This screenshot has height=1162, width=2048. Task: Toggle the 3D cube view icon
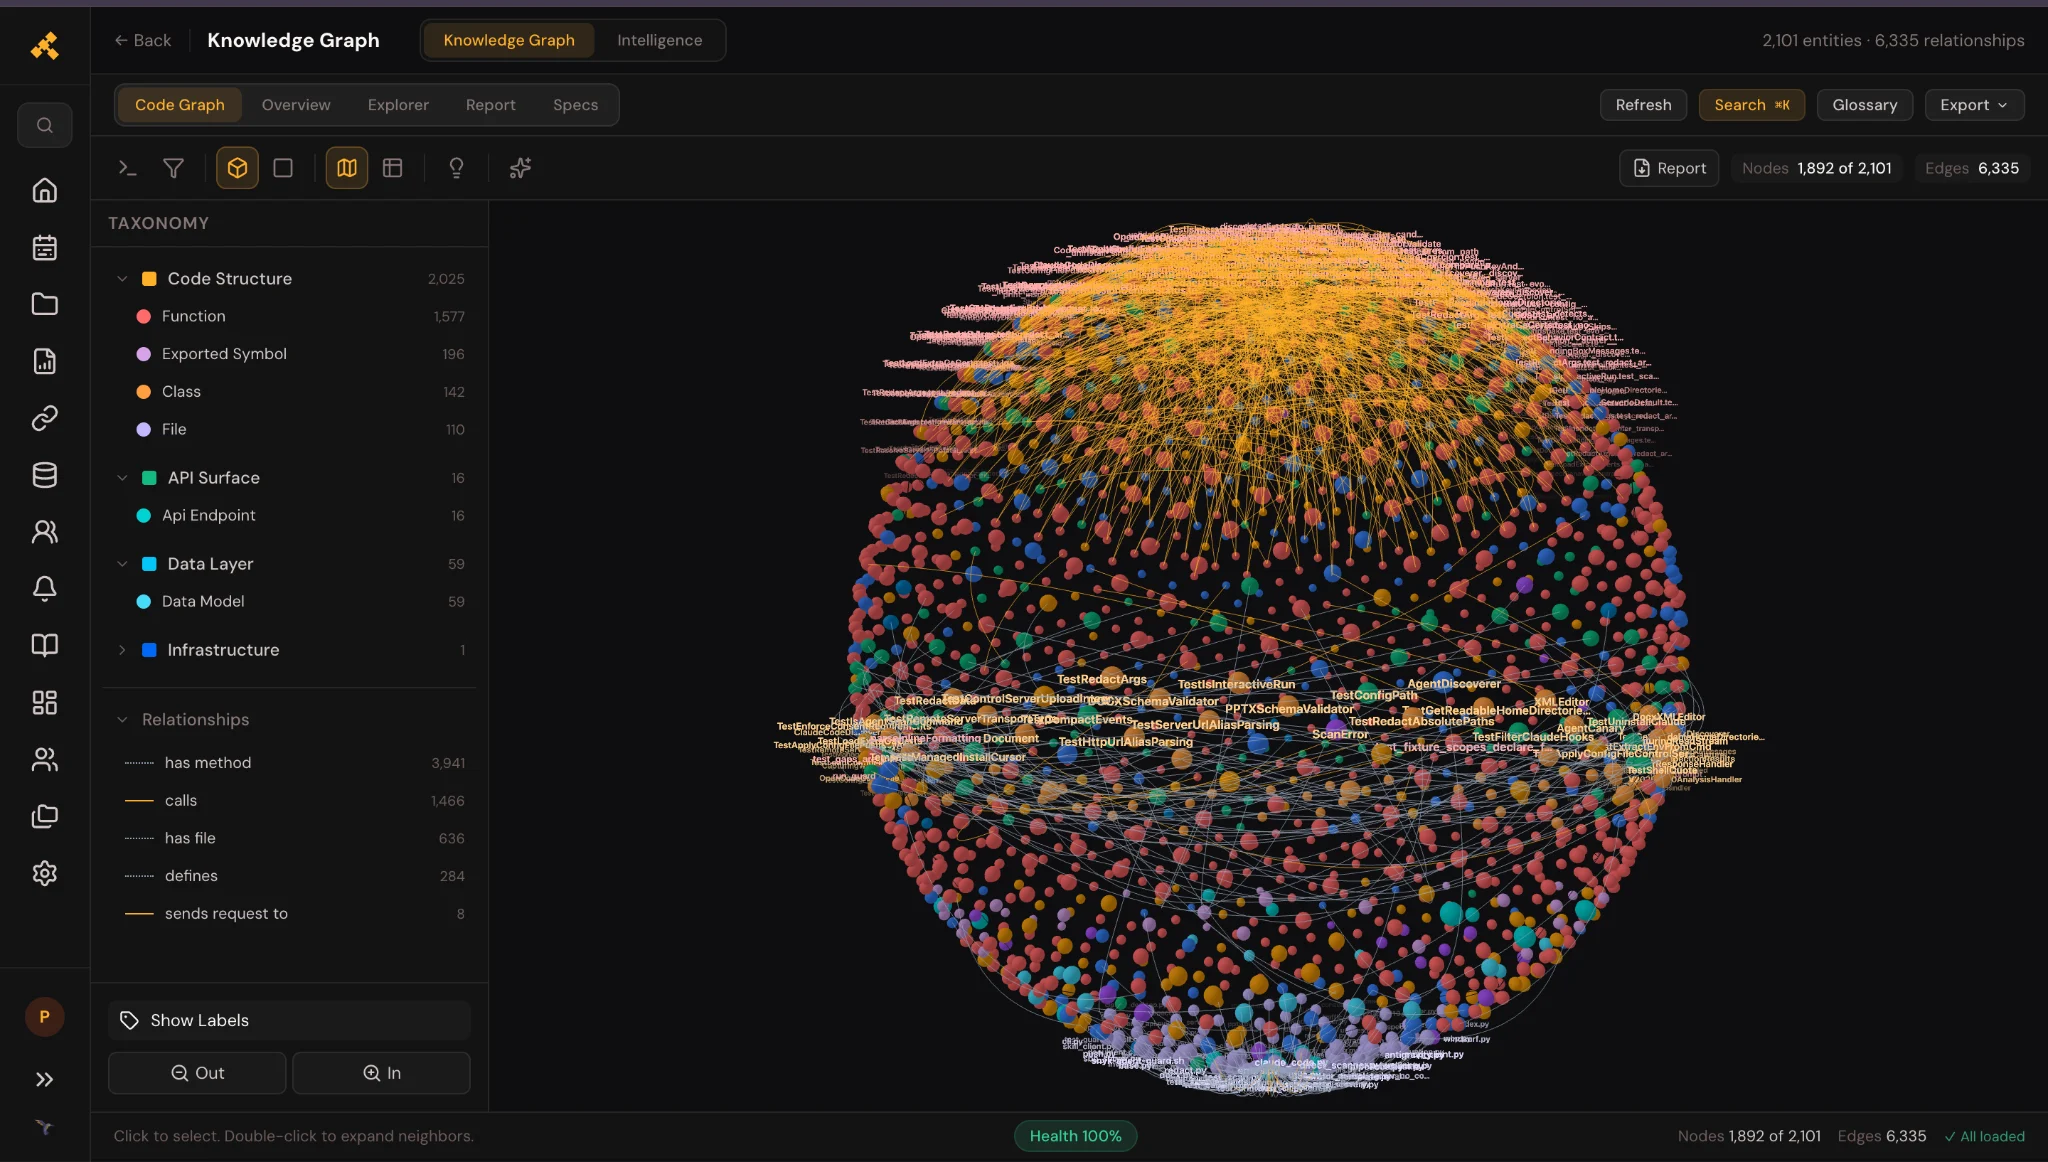237,168
